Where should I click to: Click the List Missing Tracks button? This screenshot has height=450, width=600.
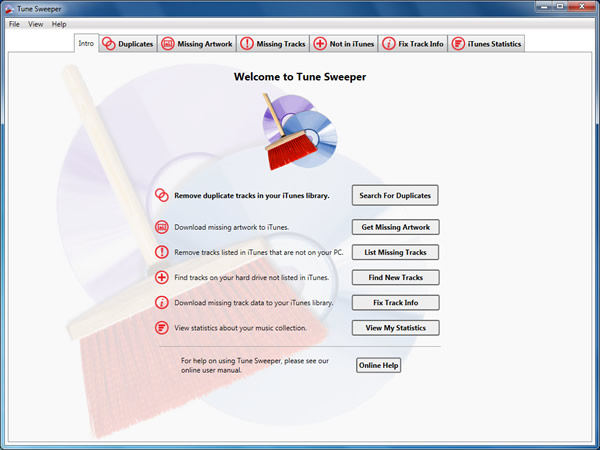click(x=395, y=252)
